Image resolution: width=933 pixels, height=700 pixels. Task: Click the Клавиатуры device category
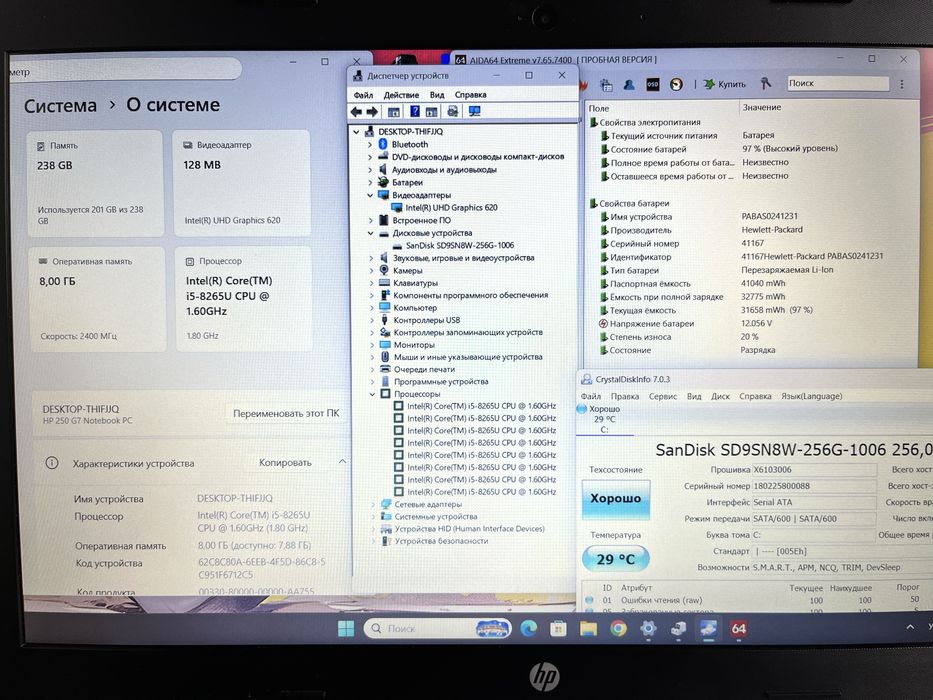click(415, 283)
